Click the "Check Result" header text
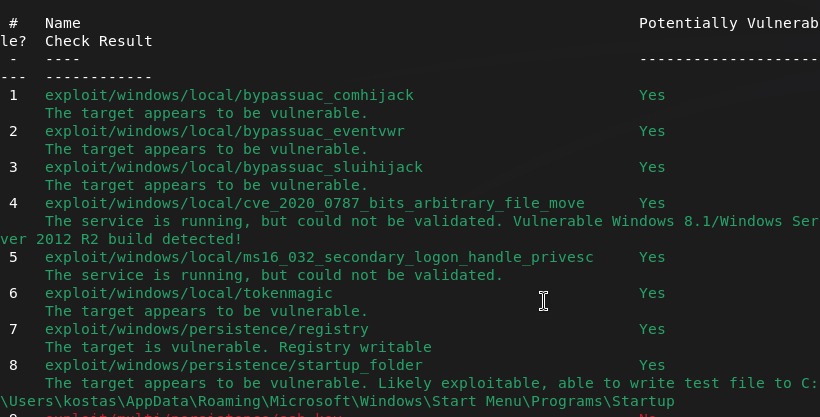The width and height of the screenshot is (820, 417). pos(98,41)
